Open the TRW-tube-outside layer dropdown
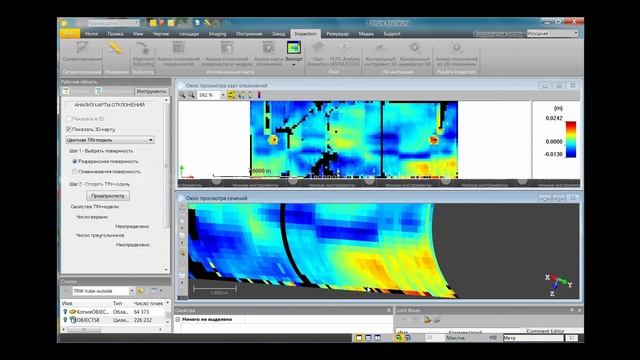This screenshot has height=360, width=640. [131, 291]
